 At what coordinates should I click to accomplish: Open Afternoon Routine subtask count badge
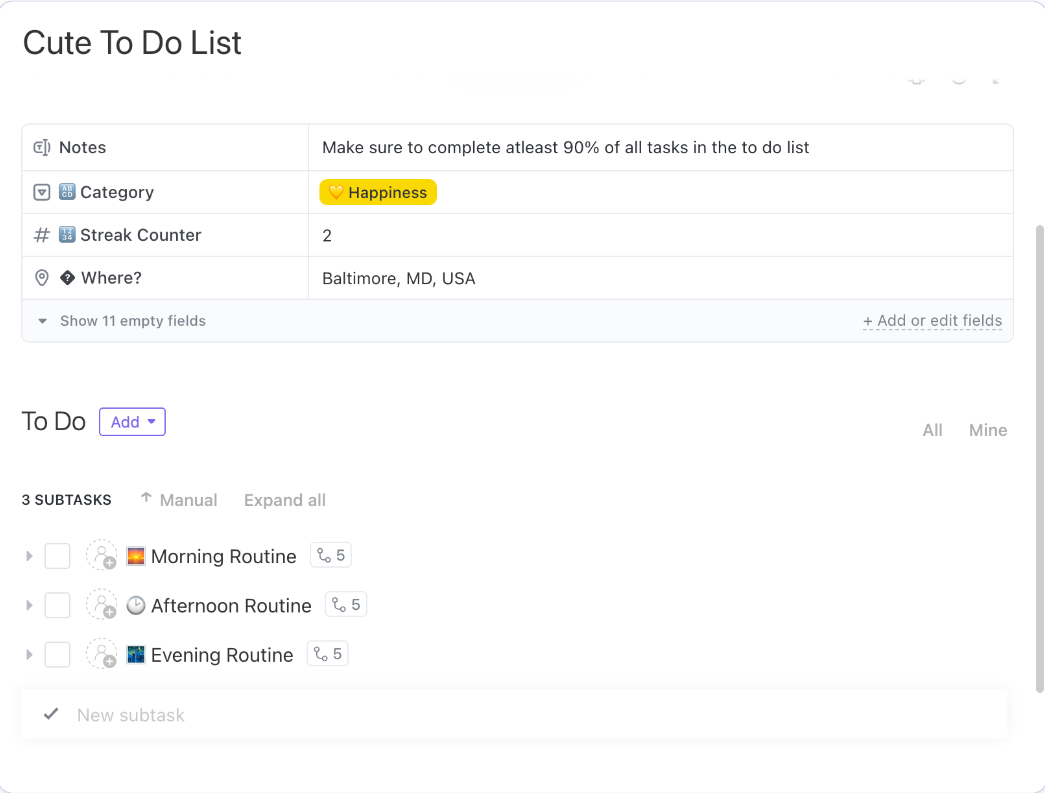click(x=346, y=604)
